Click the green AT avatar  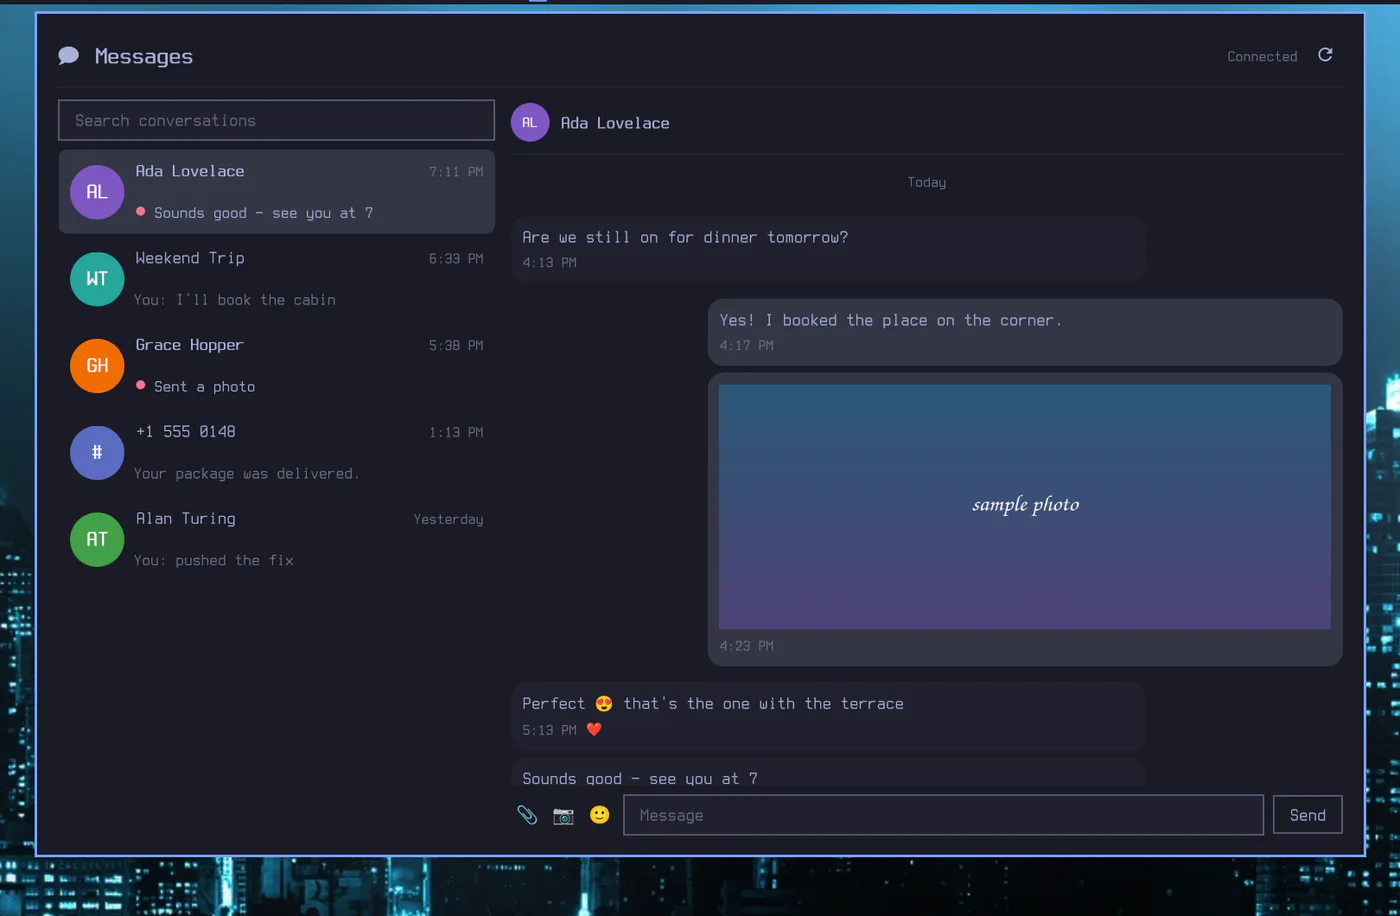tap(97, 539)
